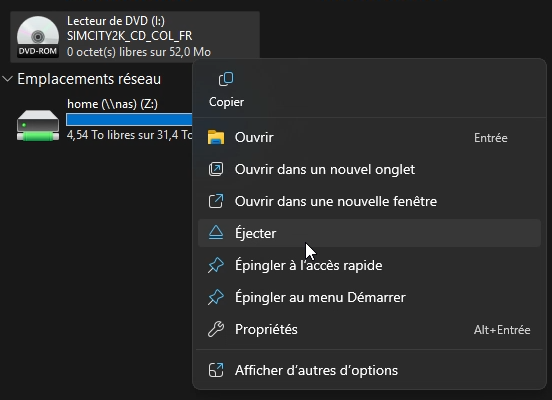Click the new window icon beside Ouvrir dans une nouvelle fenêtre
Viewport: 552px width, 400px height.
point(216,201)
